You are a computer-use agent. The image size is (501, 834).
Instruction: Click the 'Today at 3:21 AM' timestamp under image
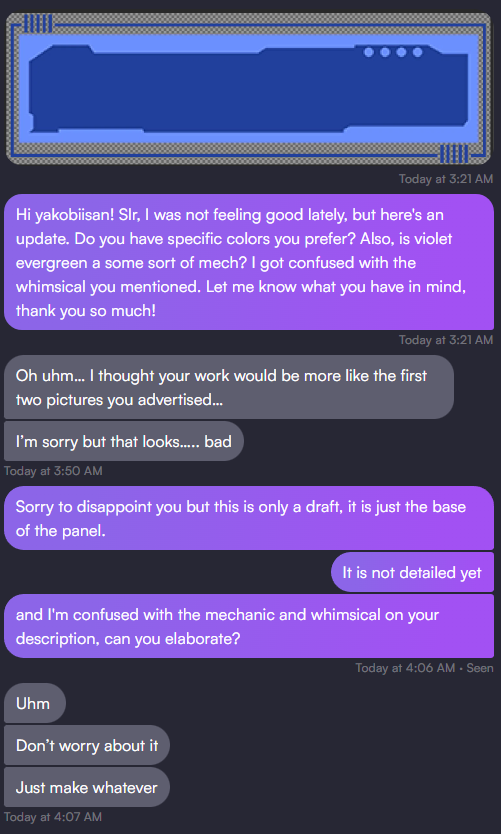pos(446,179)
